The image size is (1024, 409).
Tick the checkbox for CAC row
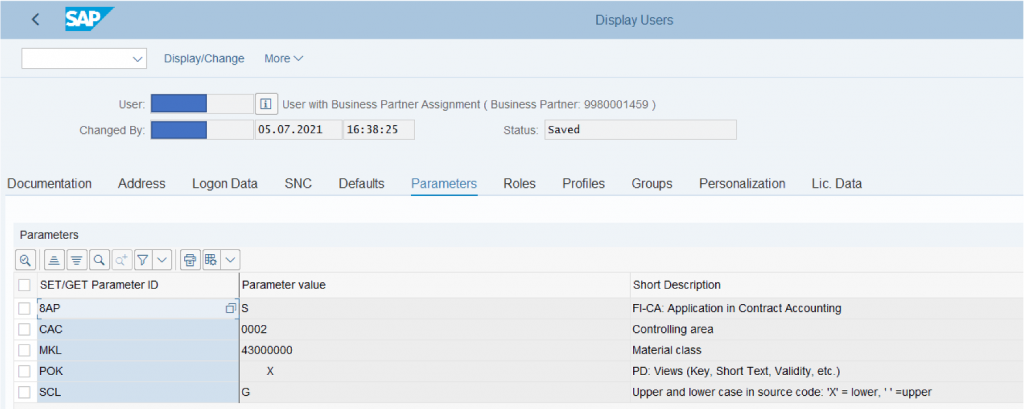(x=24, y=329)
